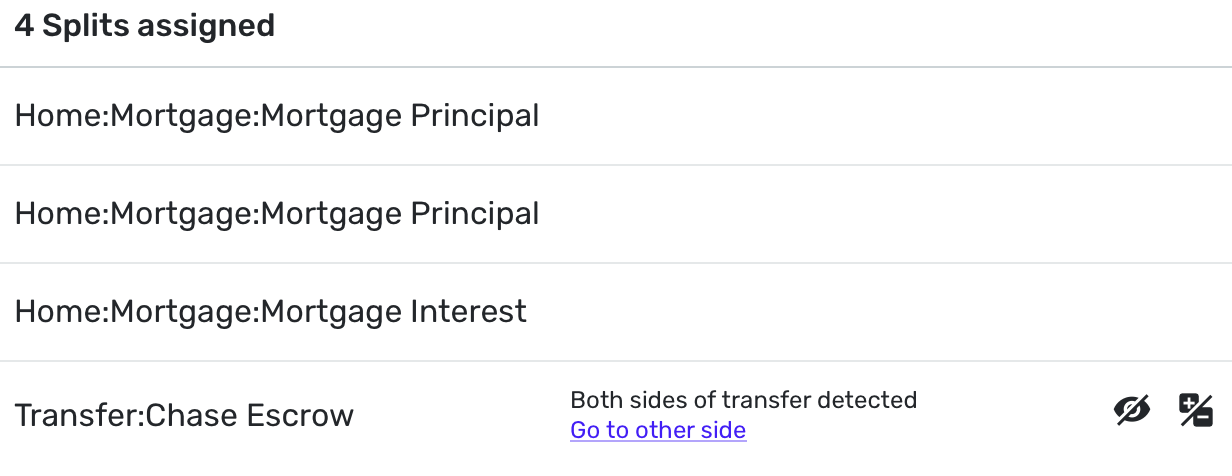Select the Transfer:Chase Escrow split row
1232x476 pixels.
[185, 416]
